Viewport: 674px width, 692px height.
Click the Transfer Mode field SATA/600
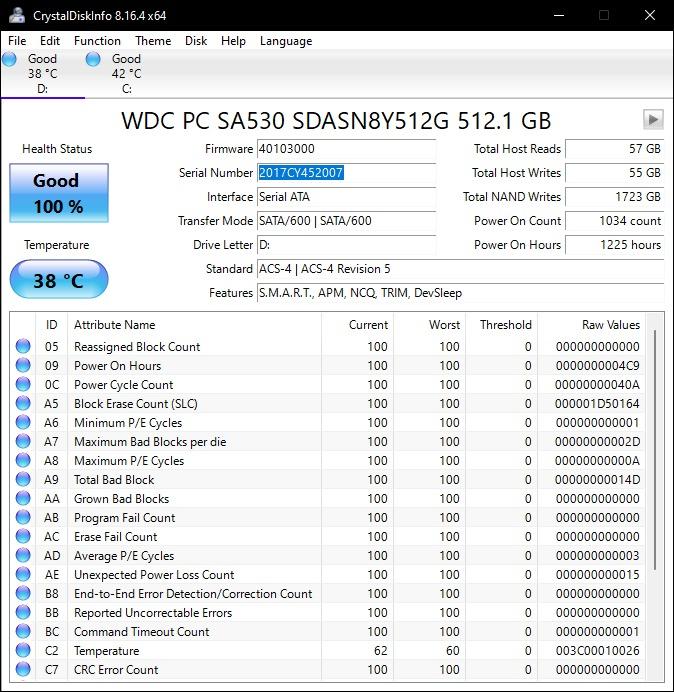(x=346, y=221)
